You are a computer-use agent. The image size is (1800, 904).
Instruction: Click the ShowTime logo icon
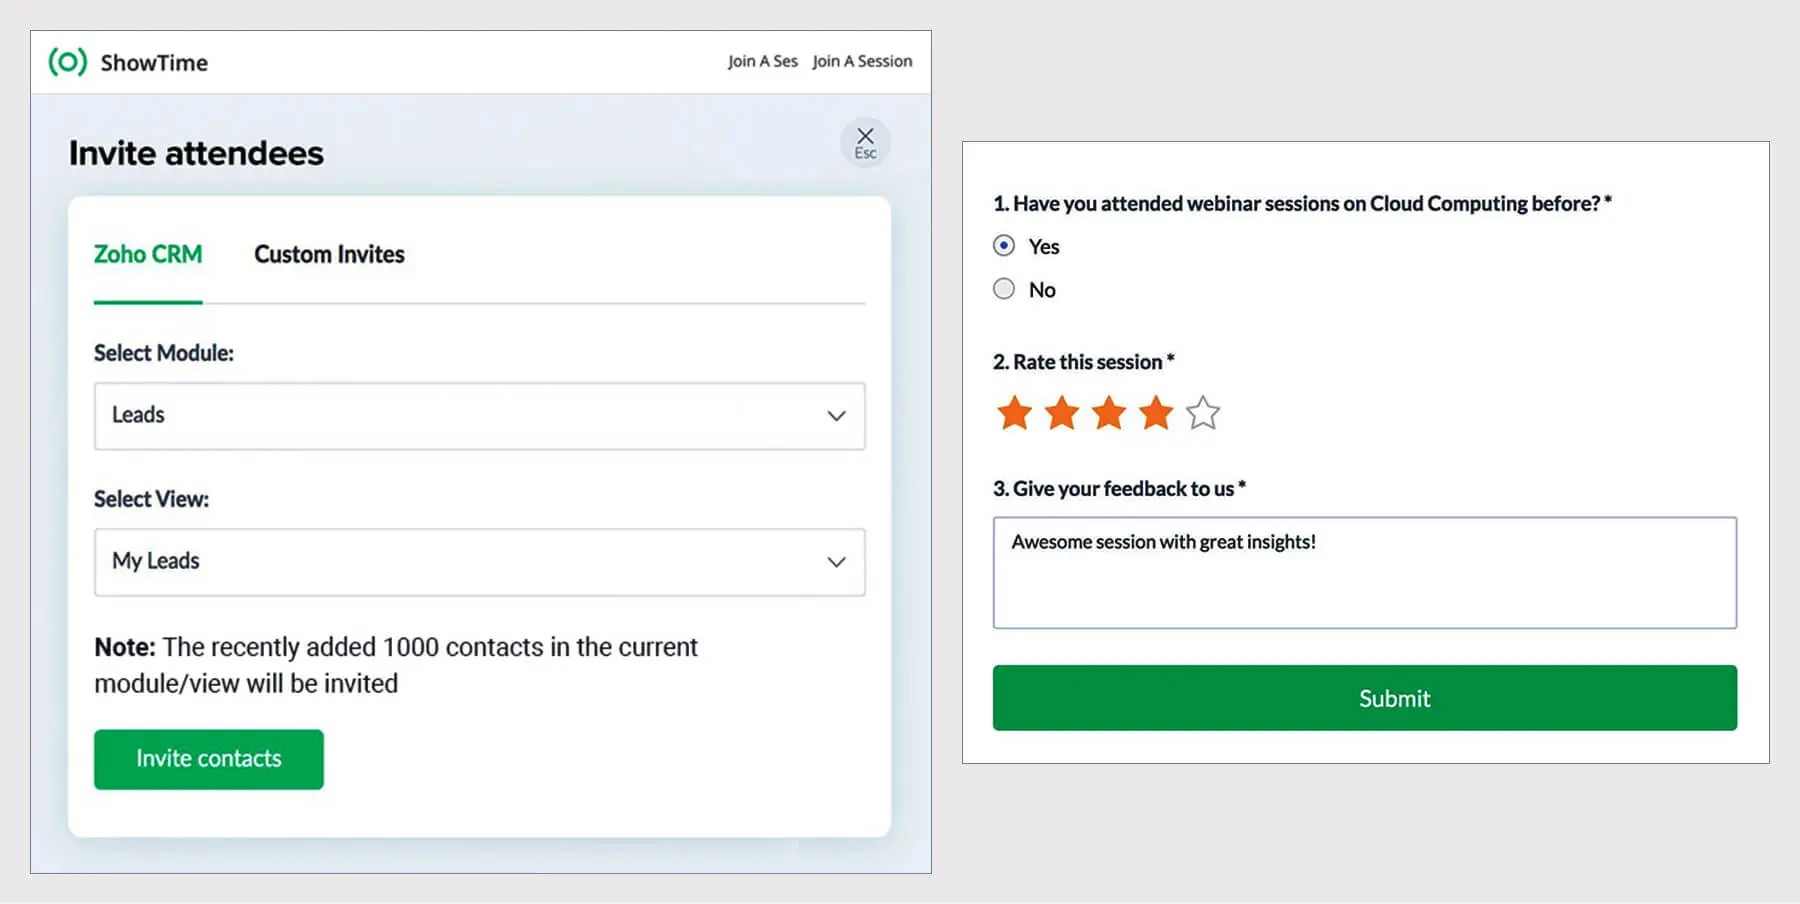68,62
